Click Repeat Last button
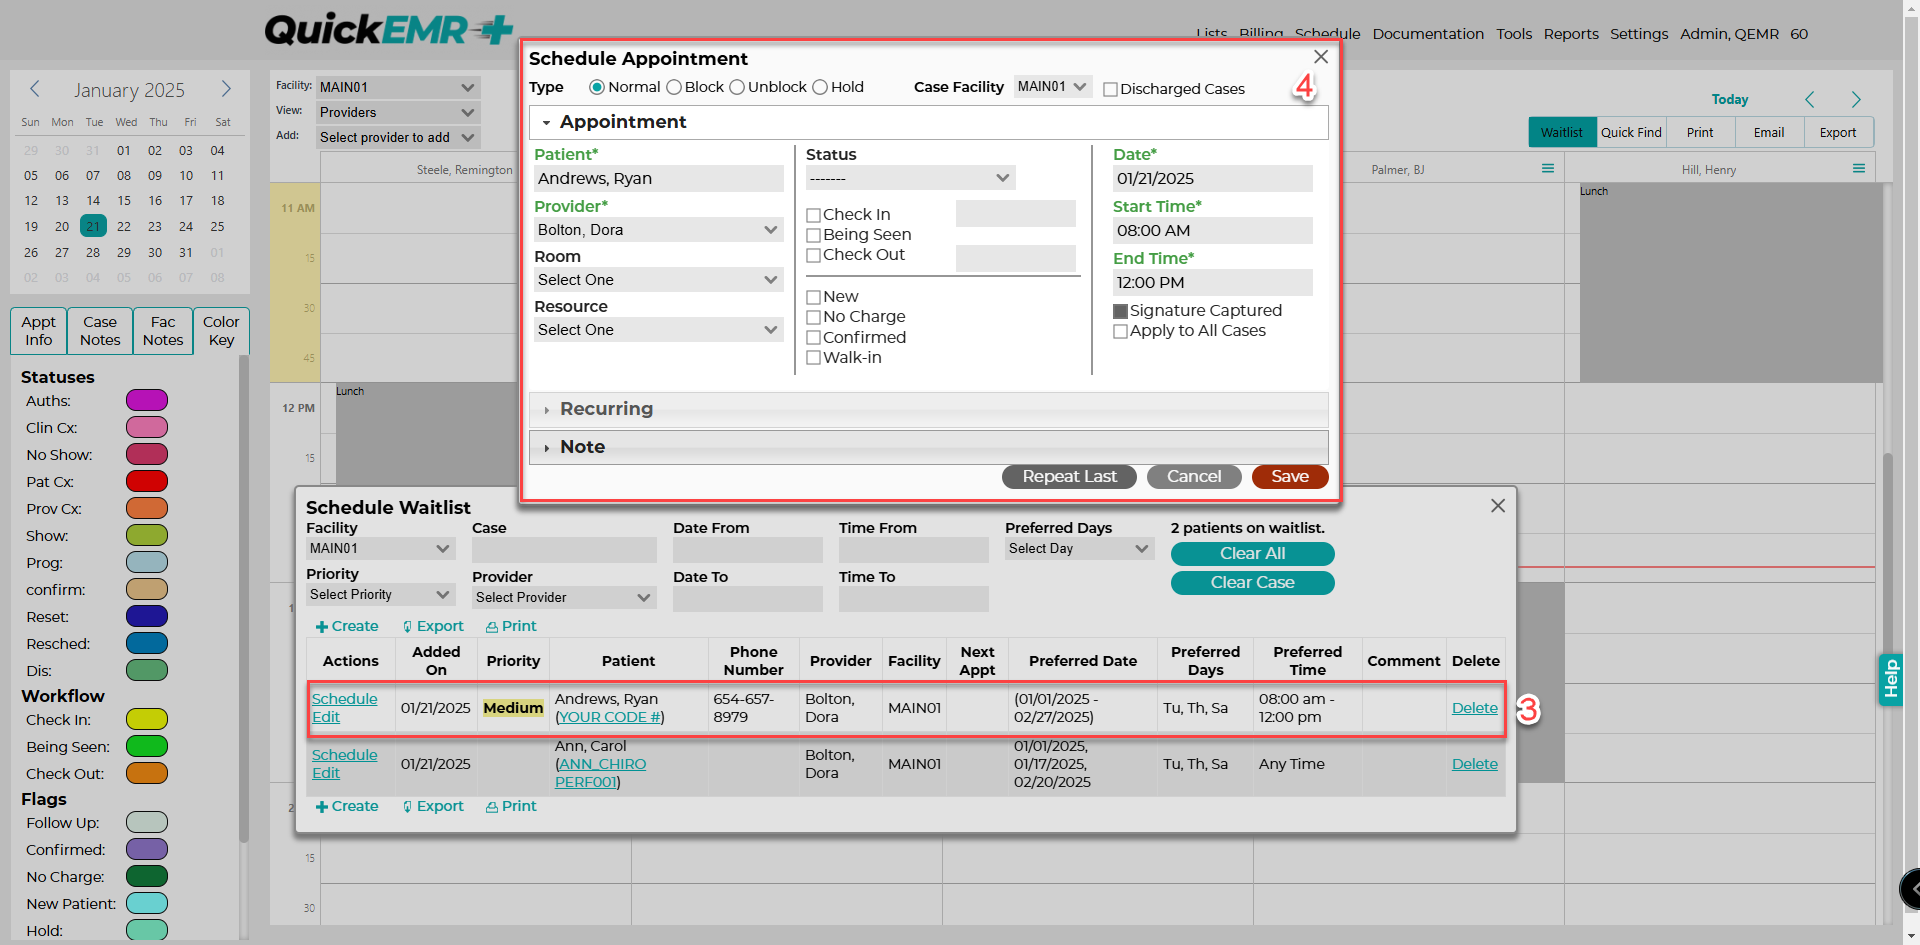 1069,477
